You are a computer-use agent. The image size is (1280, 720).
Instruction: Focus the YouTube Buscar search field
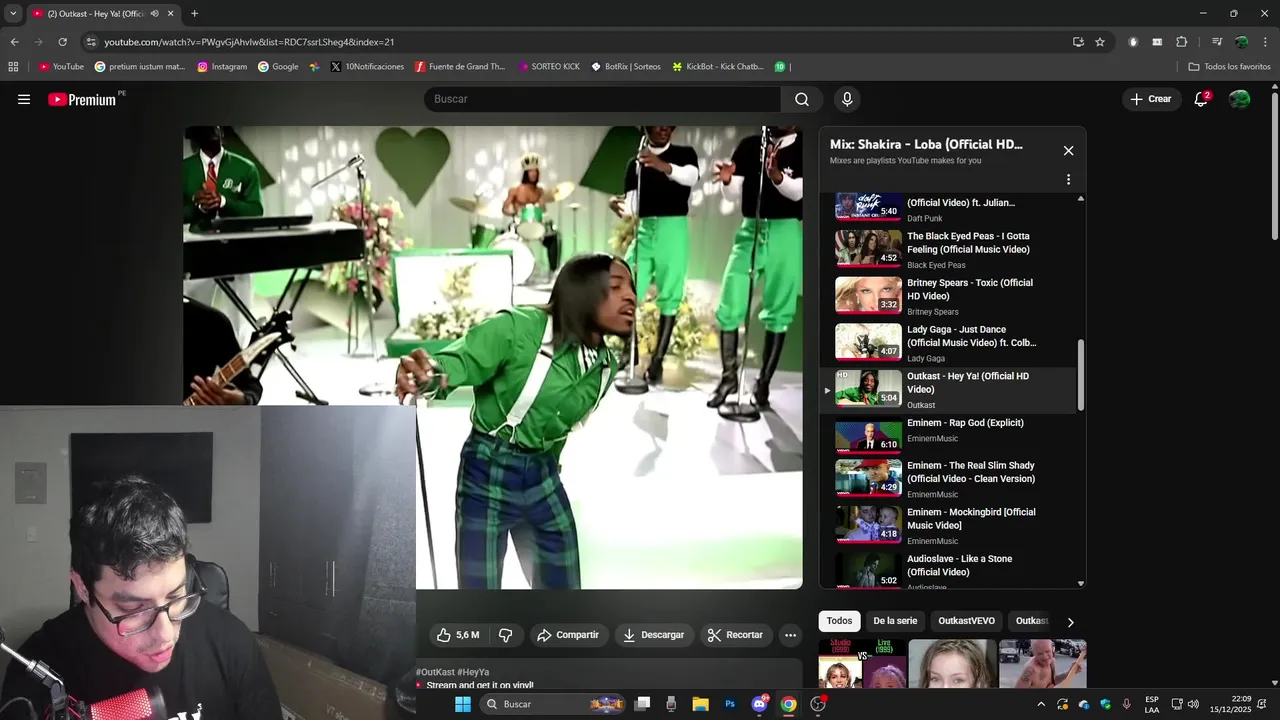pos(603,99)
